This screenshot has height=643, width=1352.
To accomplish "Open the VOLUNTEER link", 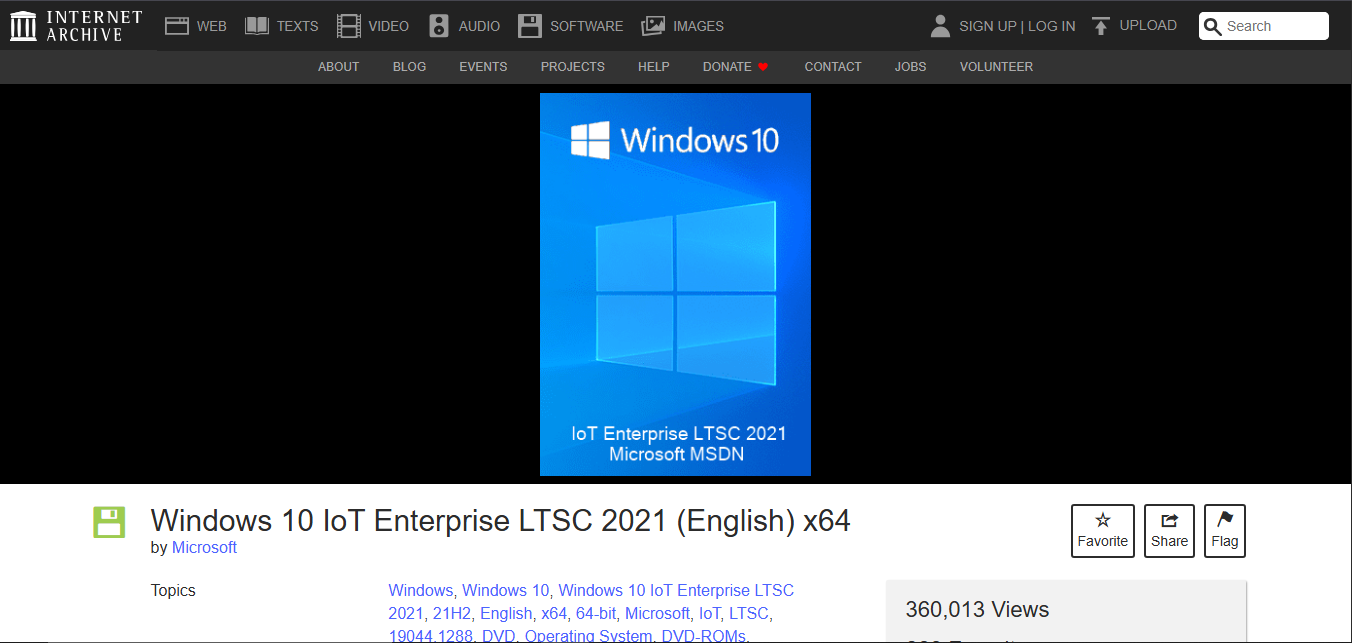I will (x=996, y=67).
